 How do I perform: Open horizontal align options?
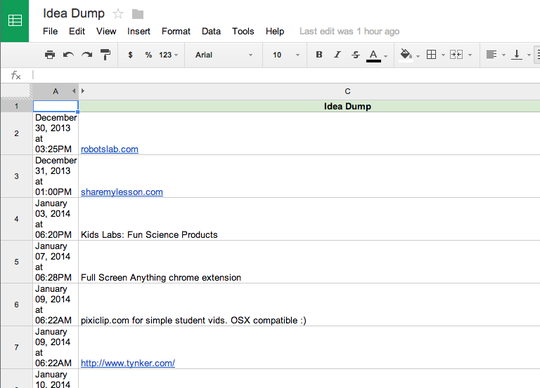(491, 55)
